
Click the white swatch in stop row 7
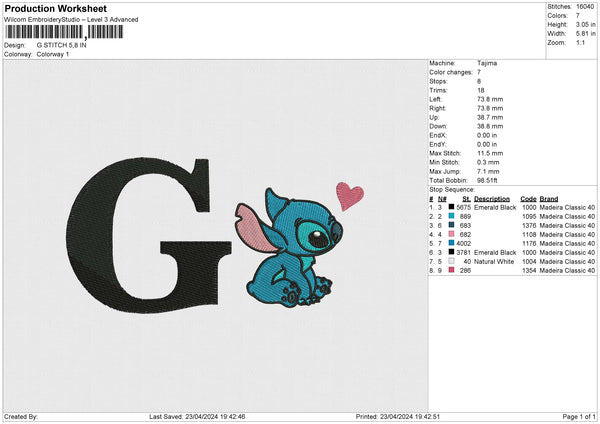click(452, 261)
